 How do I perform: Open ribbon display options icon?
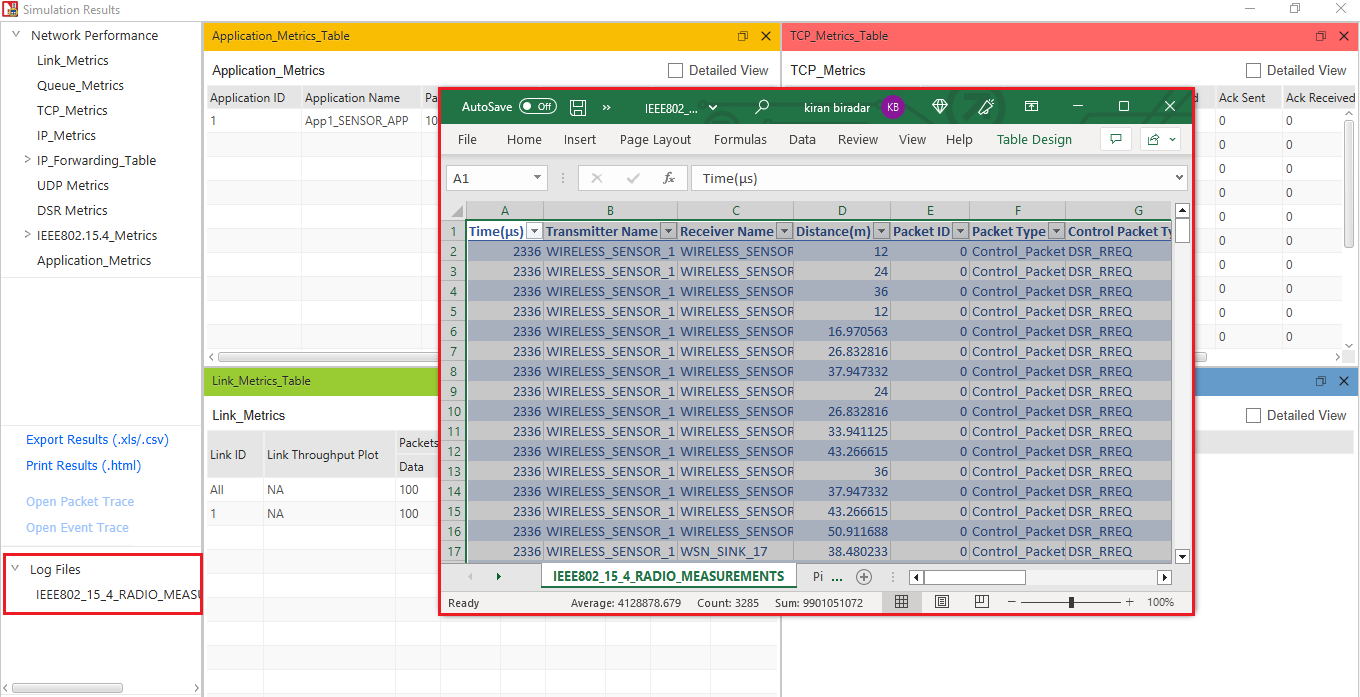[1031, 107]
